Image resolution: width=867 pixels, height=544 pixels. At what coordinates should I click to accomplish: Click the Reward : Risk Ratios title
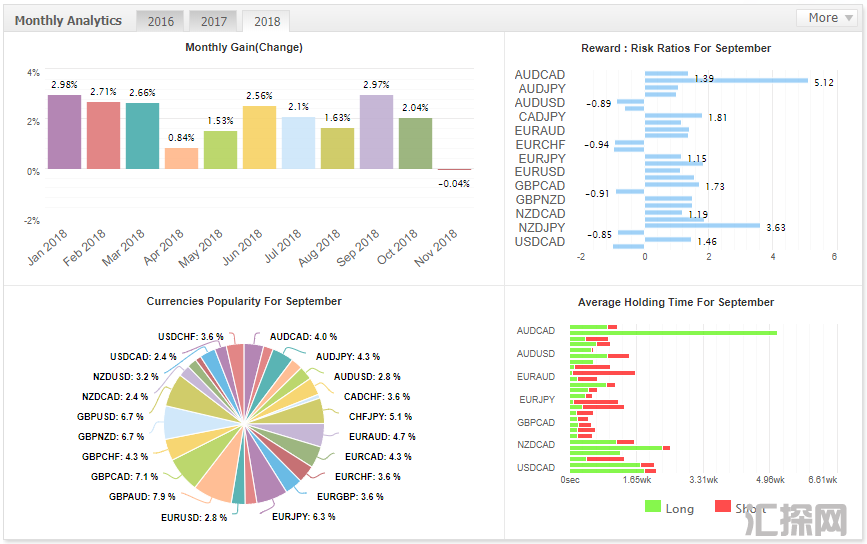pyautogui.click(x=676, y=48)
